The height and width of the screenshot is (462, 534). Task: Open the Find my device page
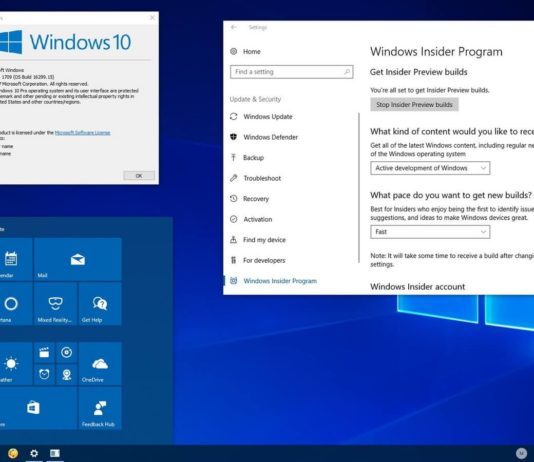tap(264, 240)
